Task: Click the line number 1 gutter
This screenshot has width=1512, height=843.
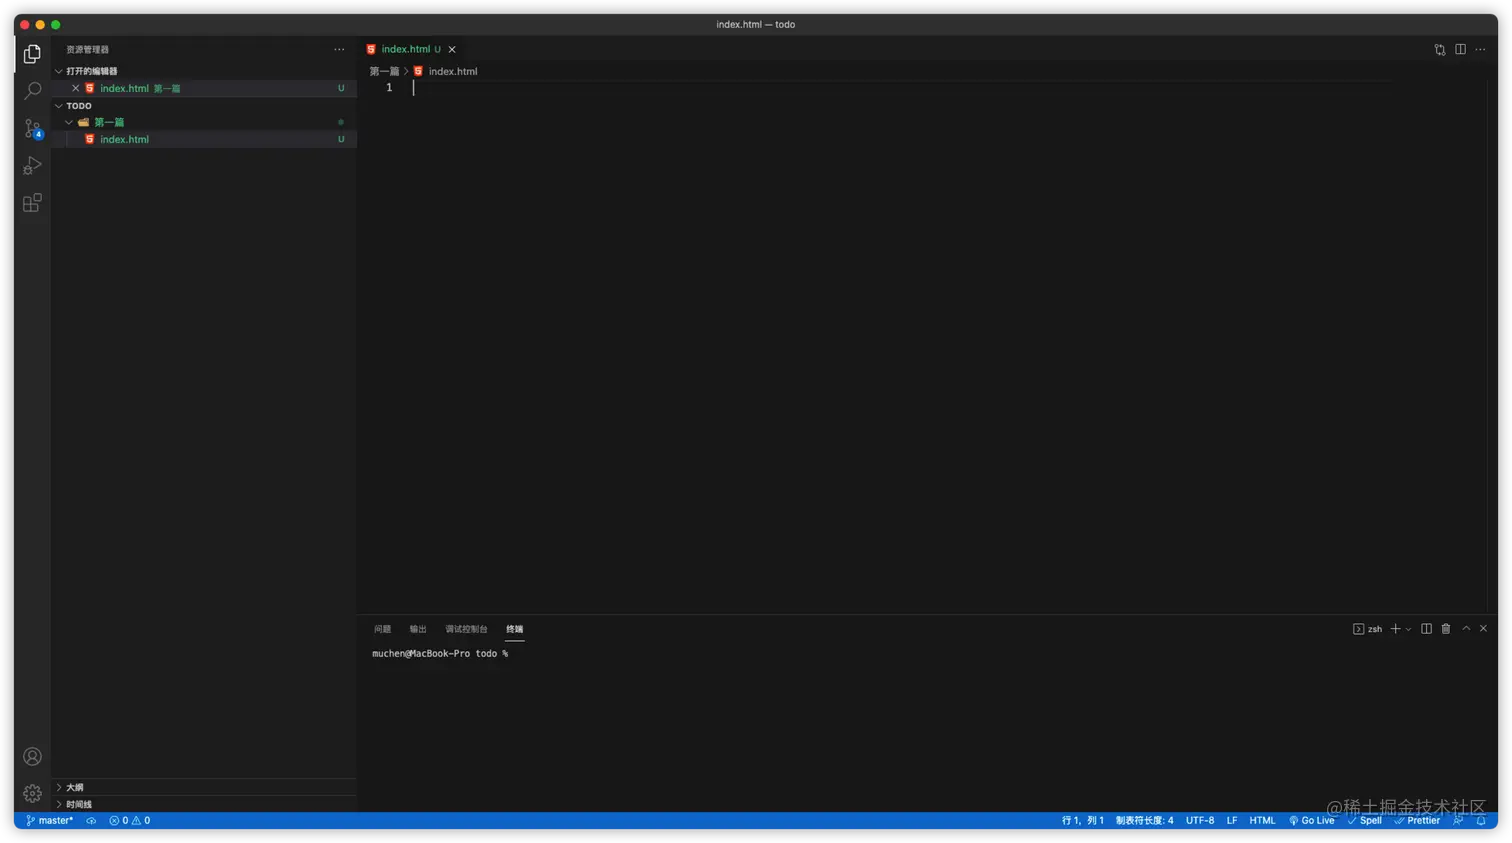Action: 389,88
